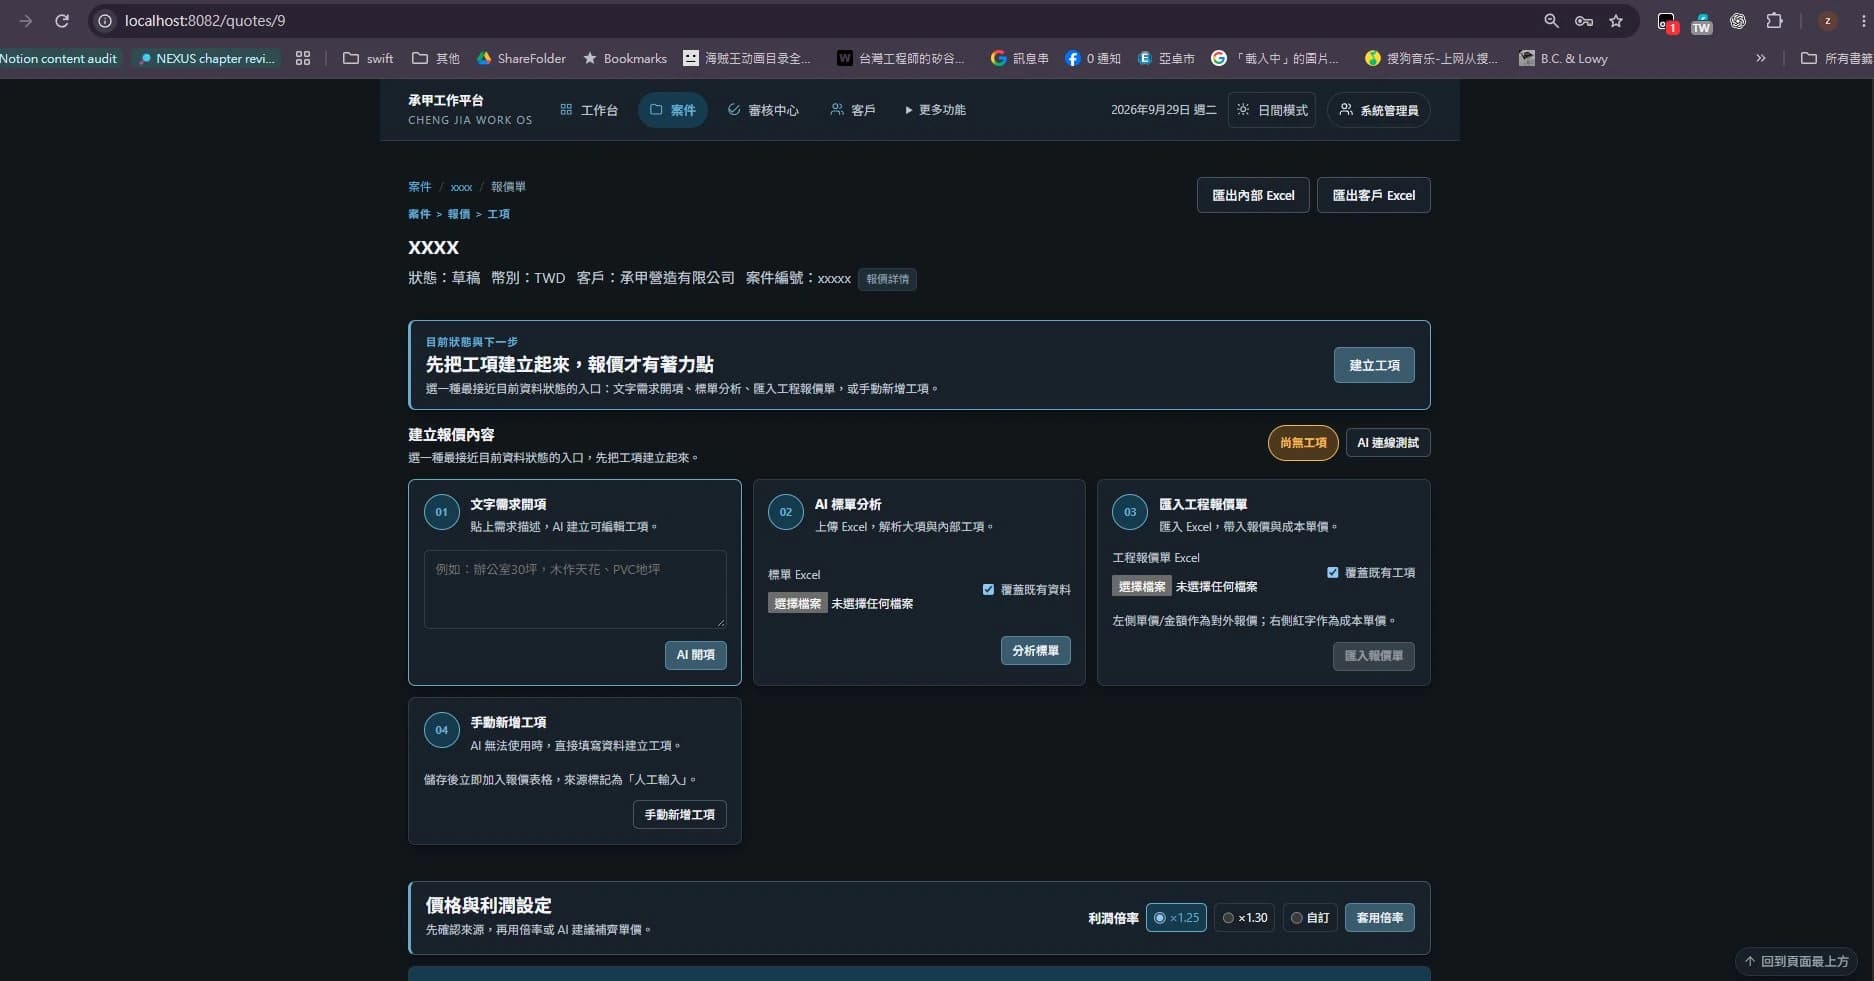Click the browser forward arrow
1874x981 pixels.
(26, 20)
